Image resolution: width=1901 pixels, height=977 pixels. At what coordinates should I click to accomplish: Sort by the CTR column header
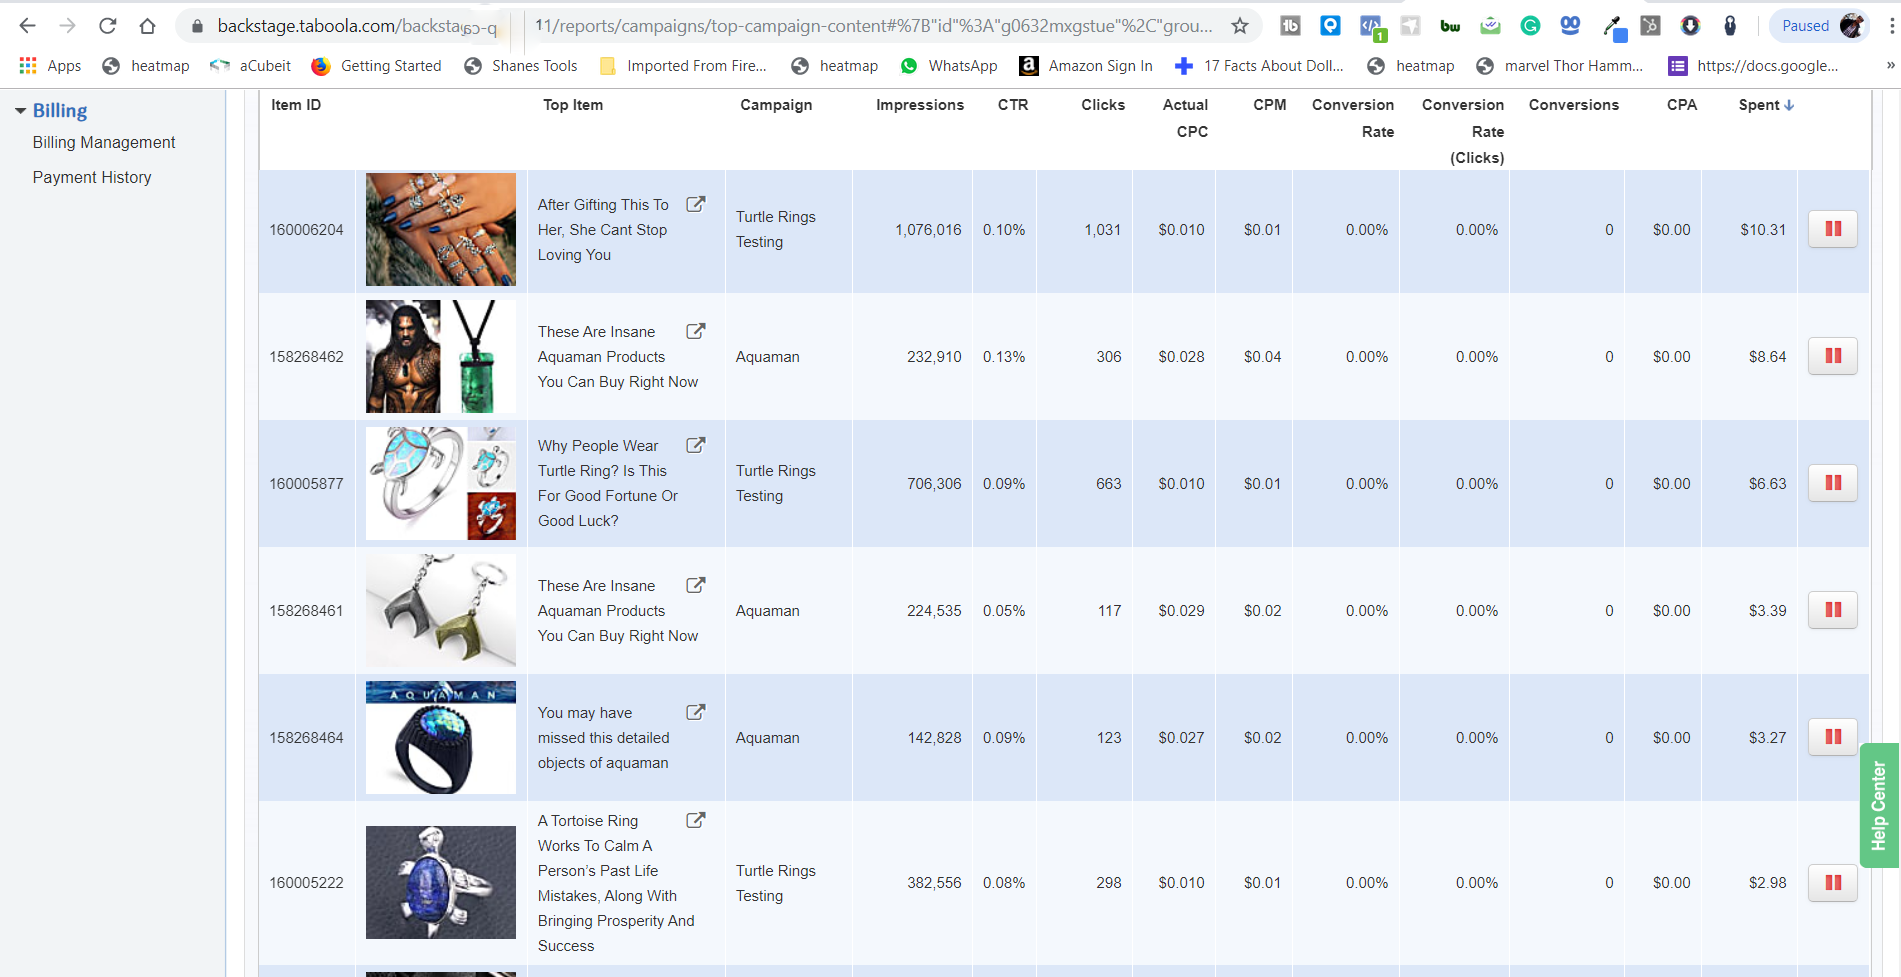pyautogui.click(x=1013, y=105)
